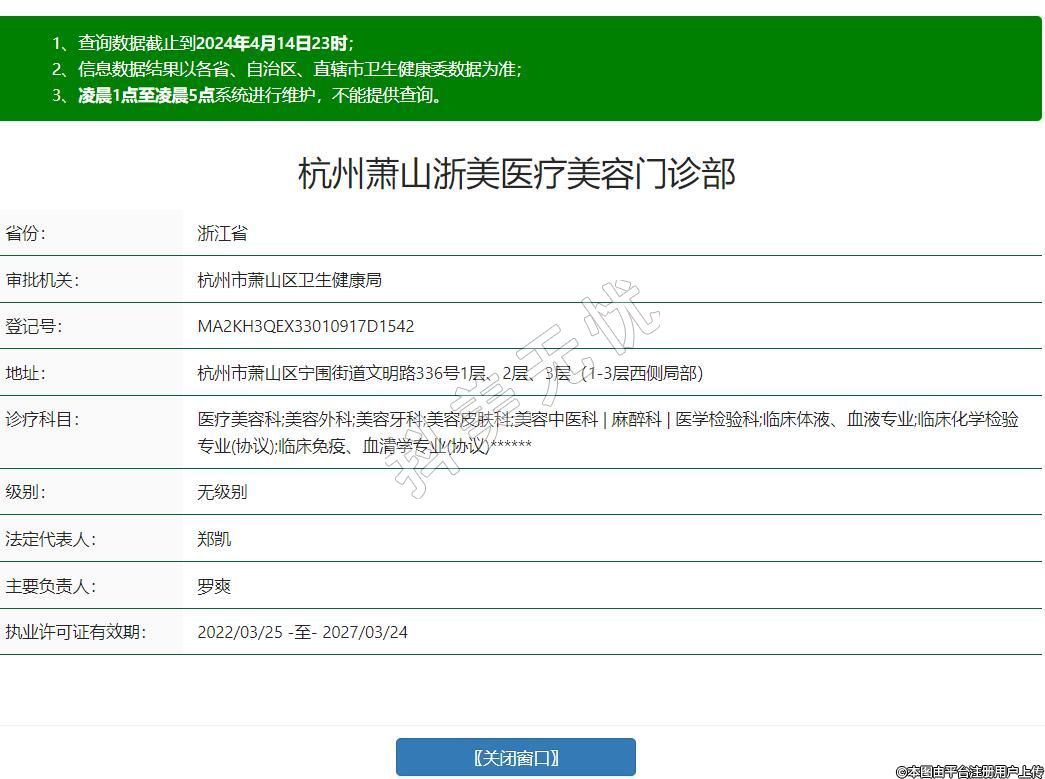Select the 法定代表人 field label
1045x779 pixels.
pyautogui.click(x=50, y=539)
